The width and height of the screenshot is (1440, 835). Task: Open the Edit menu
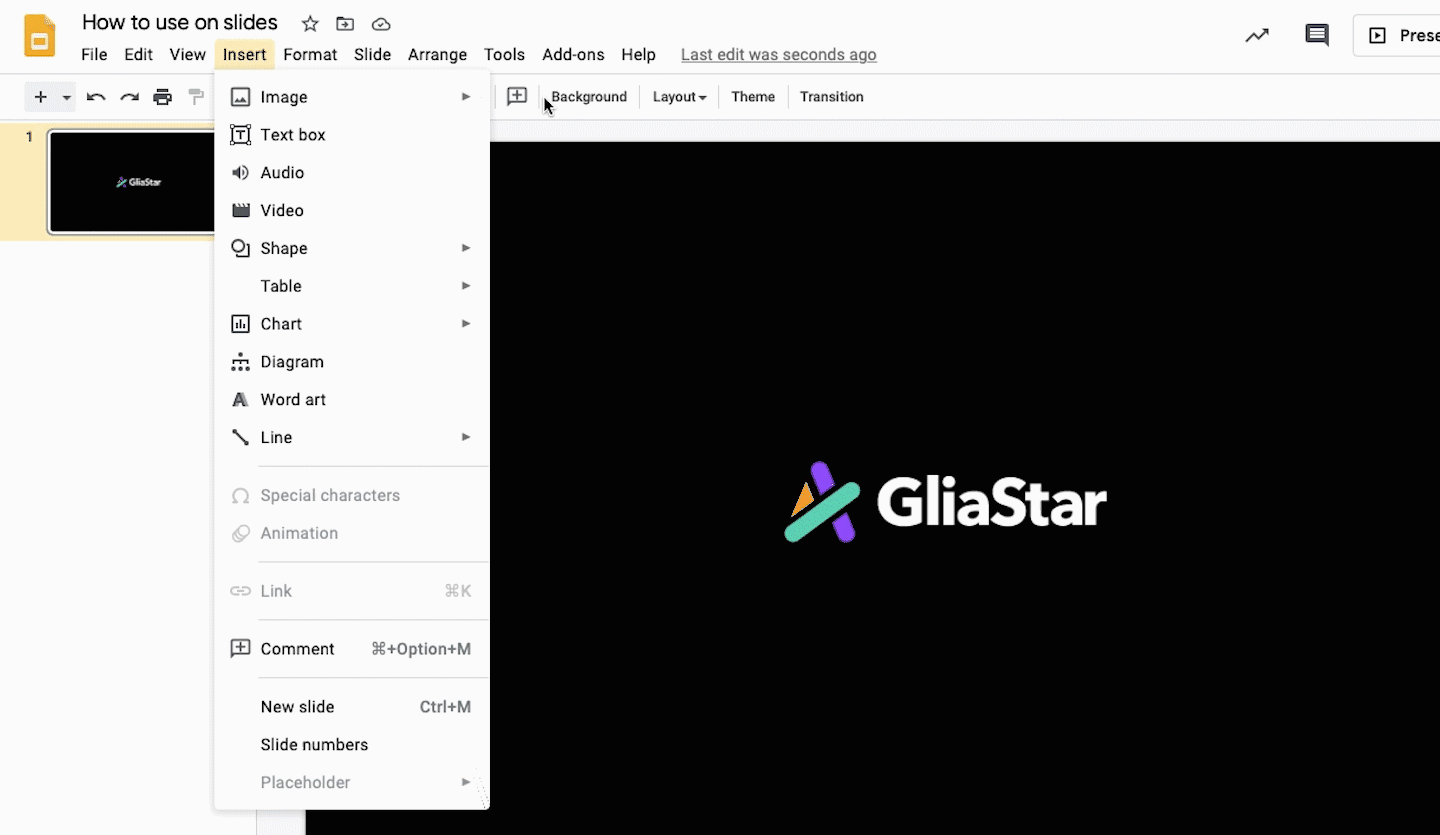point(138,55)
